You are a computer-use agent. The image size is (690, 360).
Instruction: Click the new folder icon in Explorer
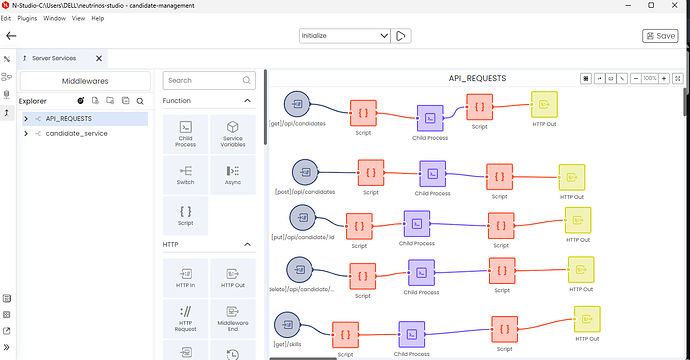(x=110, y=101)
